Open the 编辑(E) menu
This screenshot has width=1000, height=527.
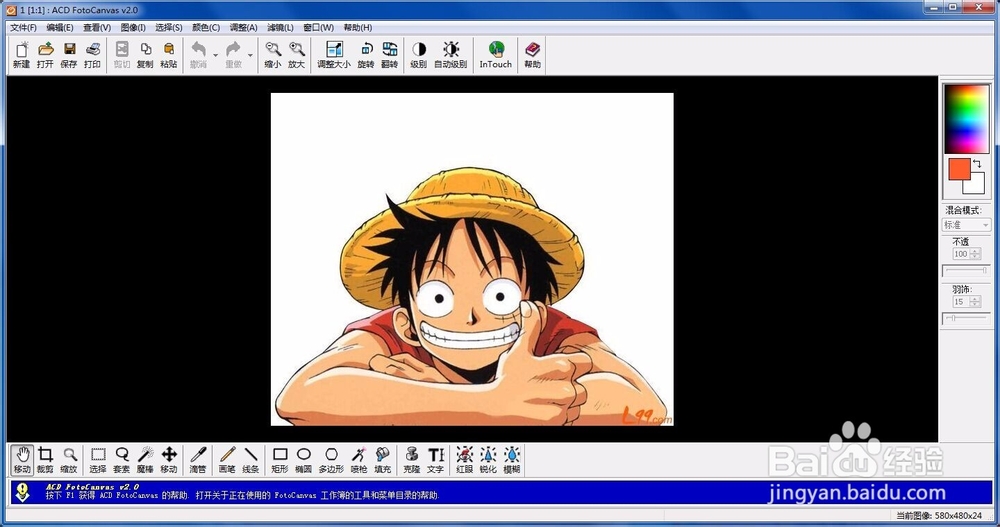(x=60, y=27)
